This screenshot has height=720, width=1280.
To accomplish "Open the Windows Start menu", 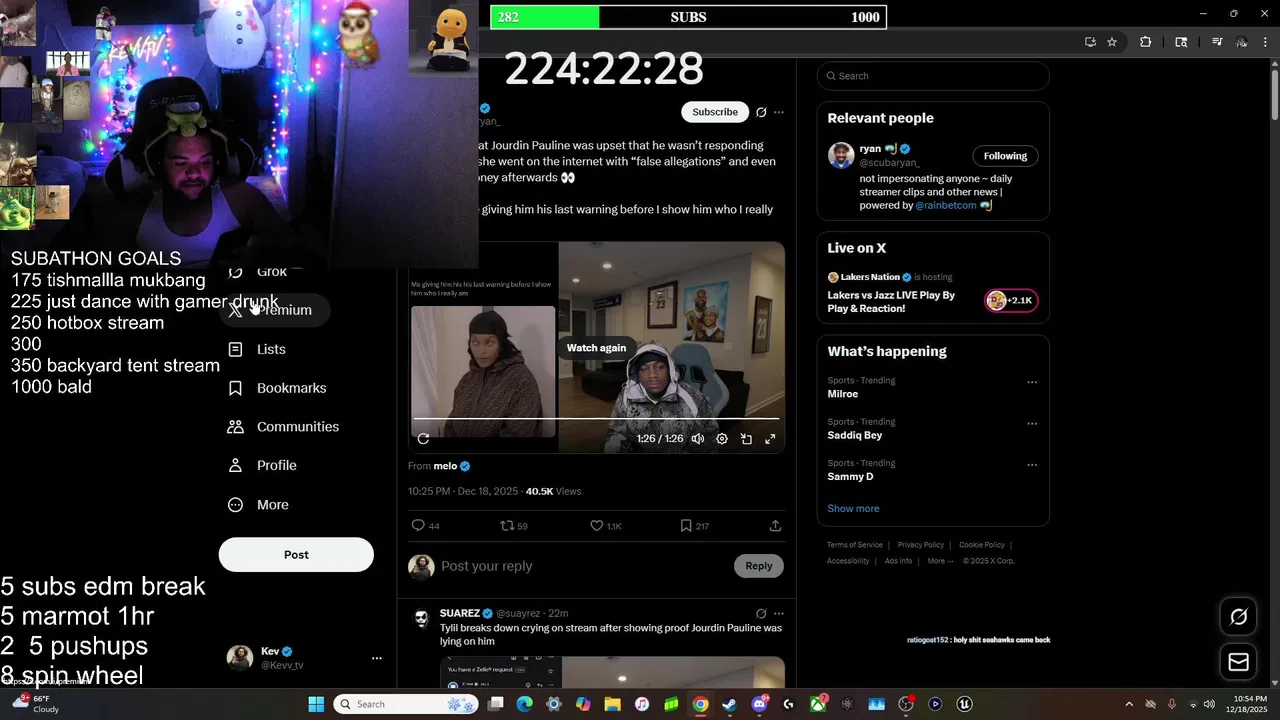I will (316, 704).
